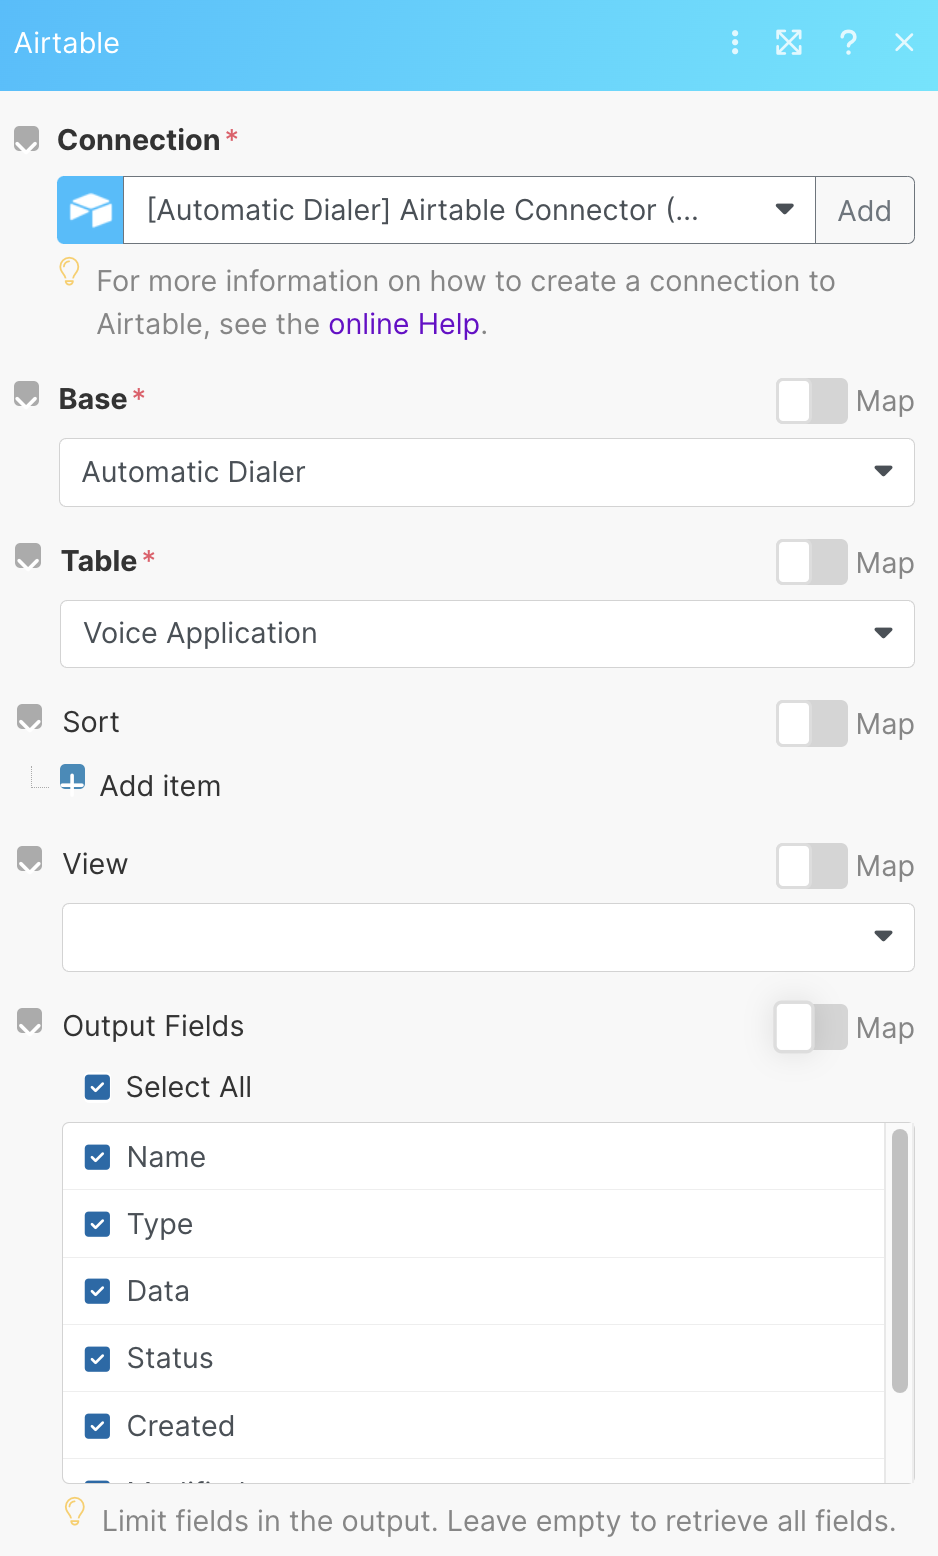Image resolution: width=938 pixels, height=1556 pixels.
Task: Close the Airtable module panel
Action: (x=904, y=42)
